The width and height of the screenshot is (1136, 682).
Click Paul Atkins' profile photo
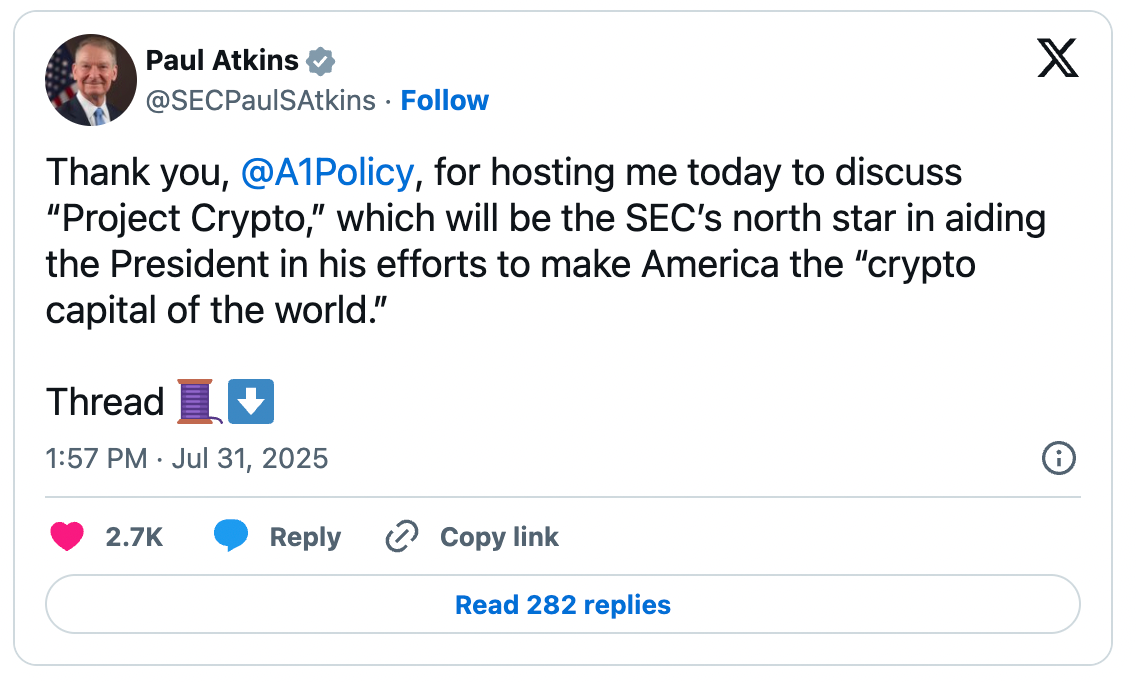(91, 80)
